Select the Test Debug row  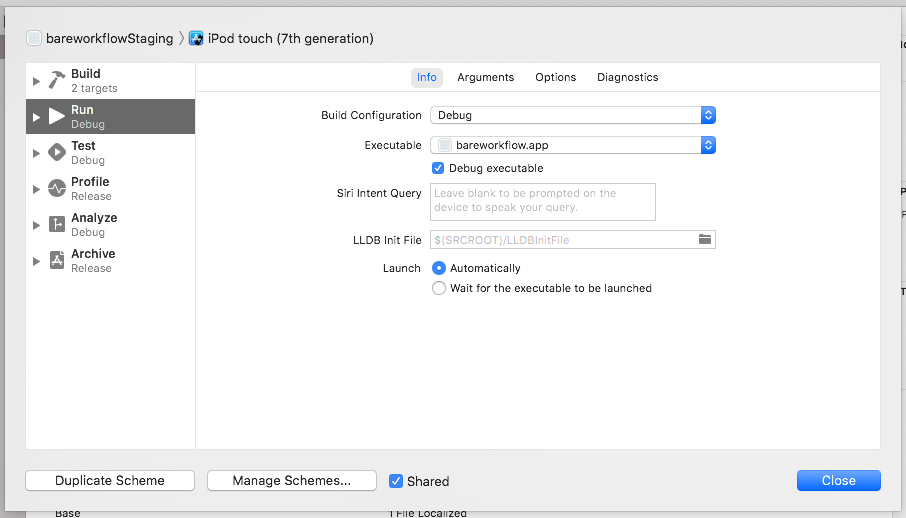pos(110,153)
